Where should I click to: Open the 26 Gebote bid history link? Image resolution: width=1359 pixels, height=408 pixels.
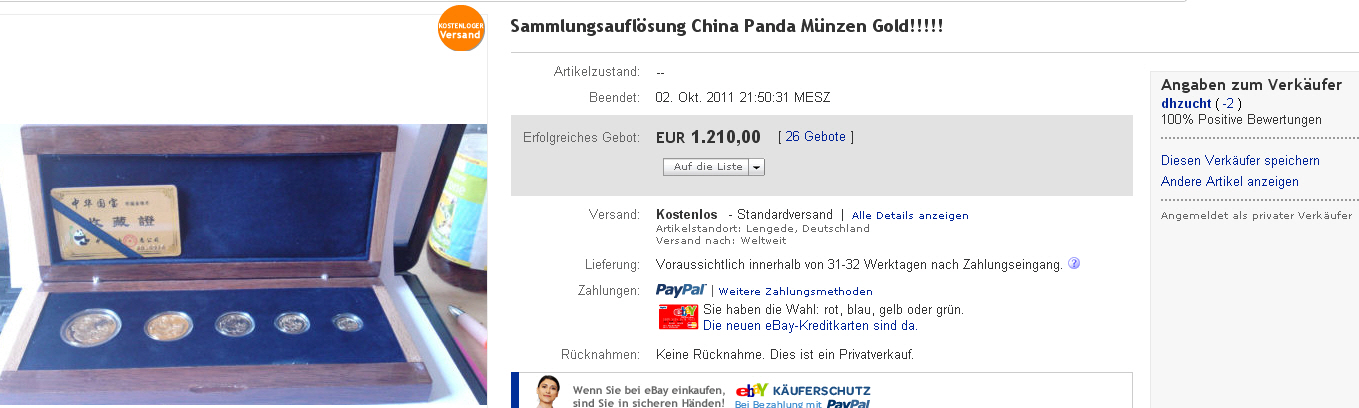[x=816, y=137]
